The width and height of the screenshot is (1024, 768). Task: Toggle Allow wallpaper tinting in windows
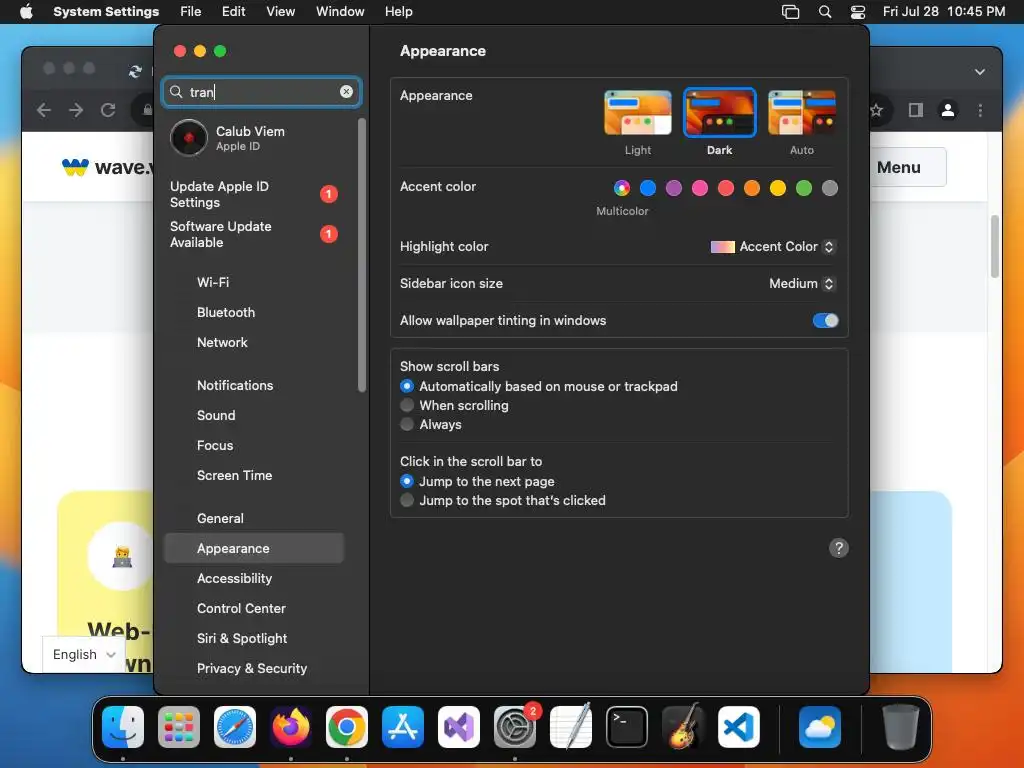[825, 320]
